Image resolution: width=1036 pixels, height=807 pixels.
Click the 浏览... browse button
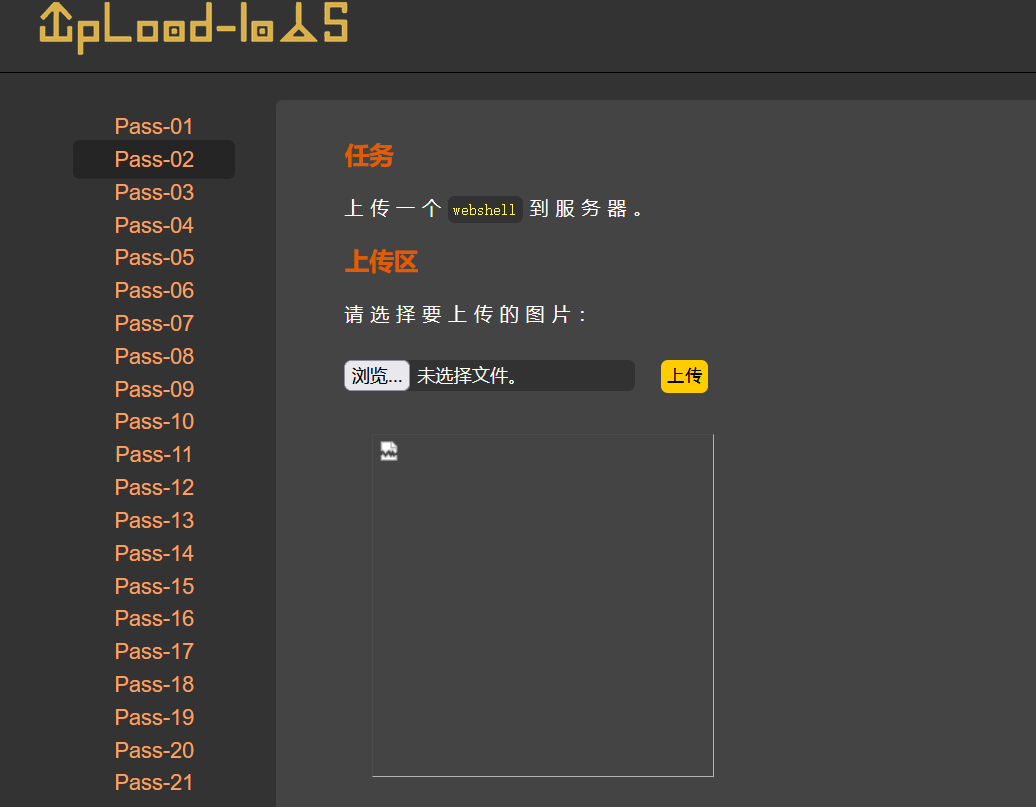pos(377,375)
